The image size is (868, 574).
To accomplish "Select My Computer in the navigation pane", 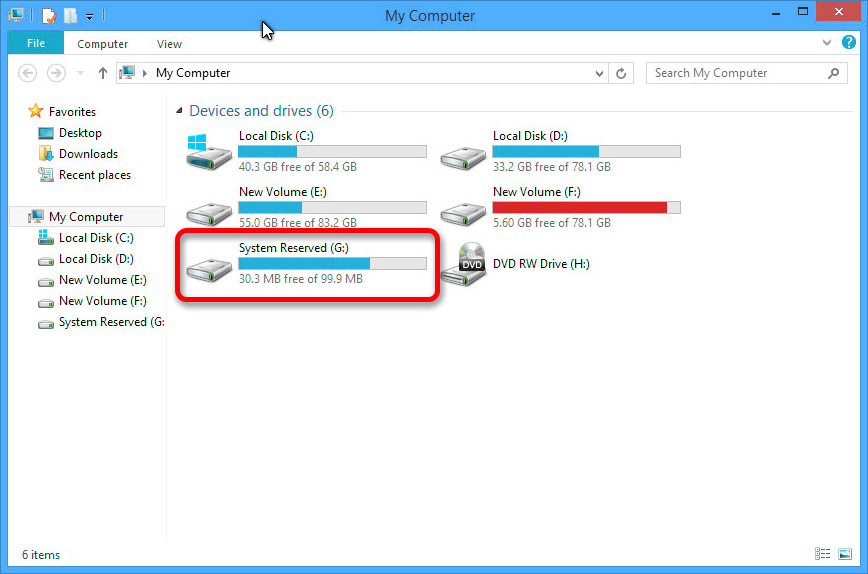I will click(x=87, y=216).
